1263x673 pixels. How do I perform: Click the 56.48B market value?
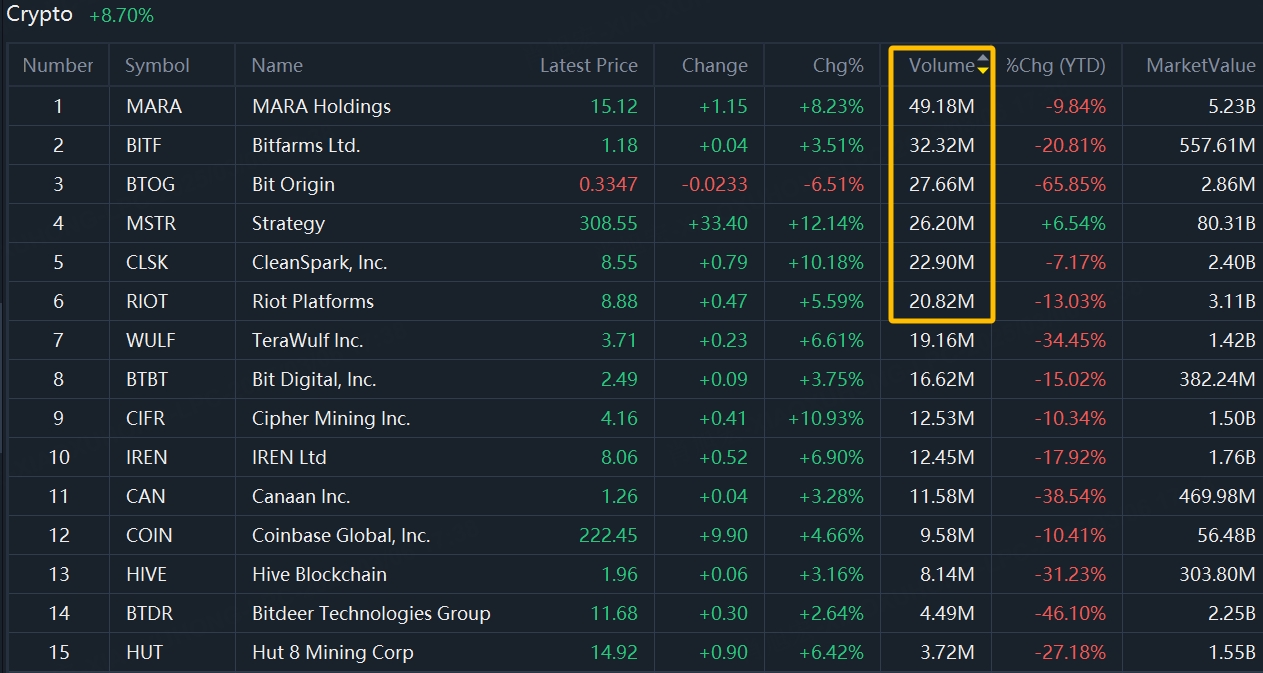[1226, 535]
